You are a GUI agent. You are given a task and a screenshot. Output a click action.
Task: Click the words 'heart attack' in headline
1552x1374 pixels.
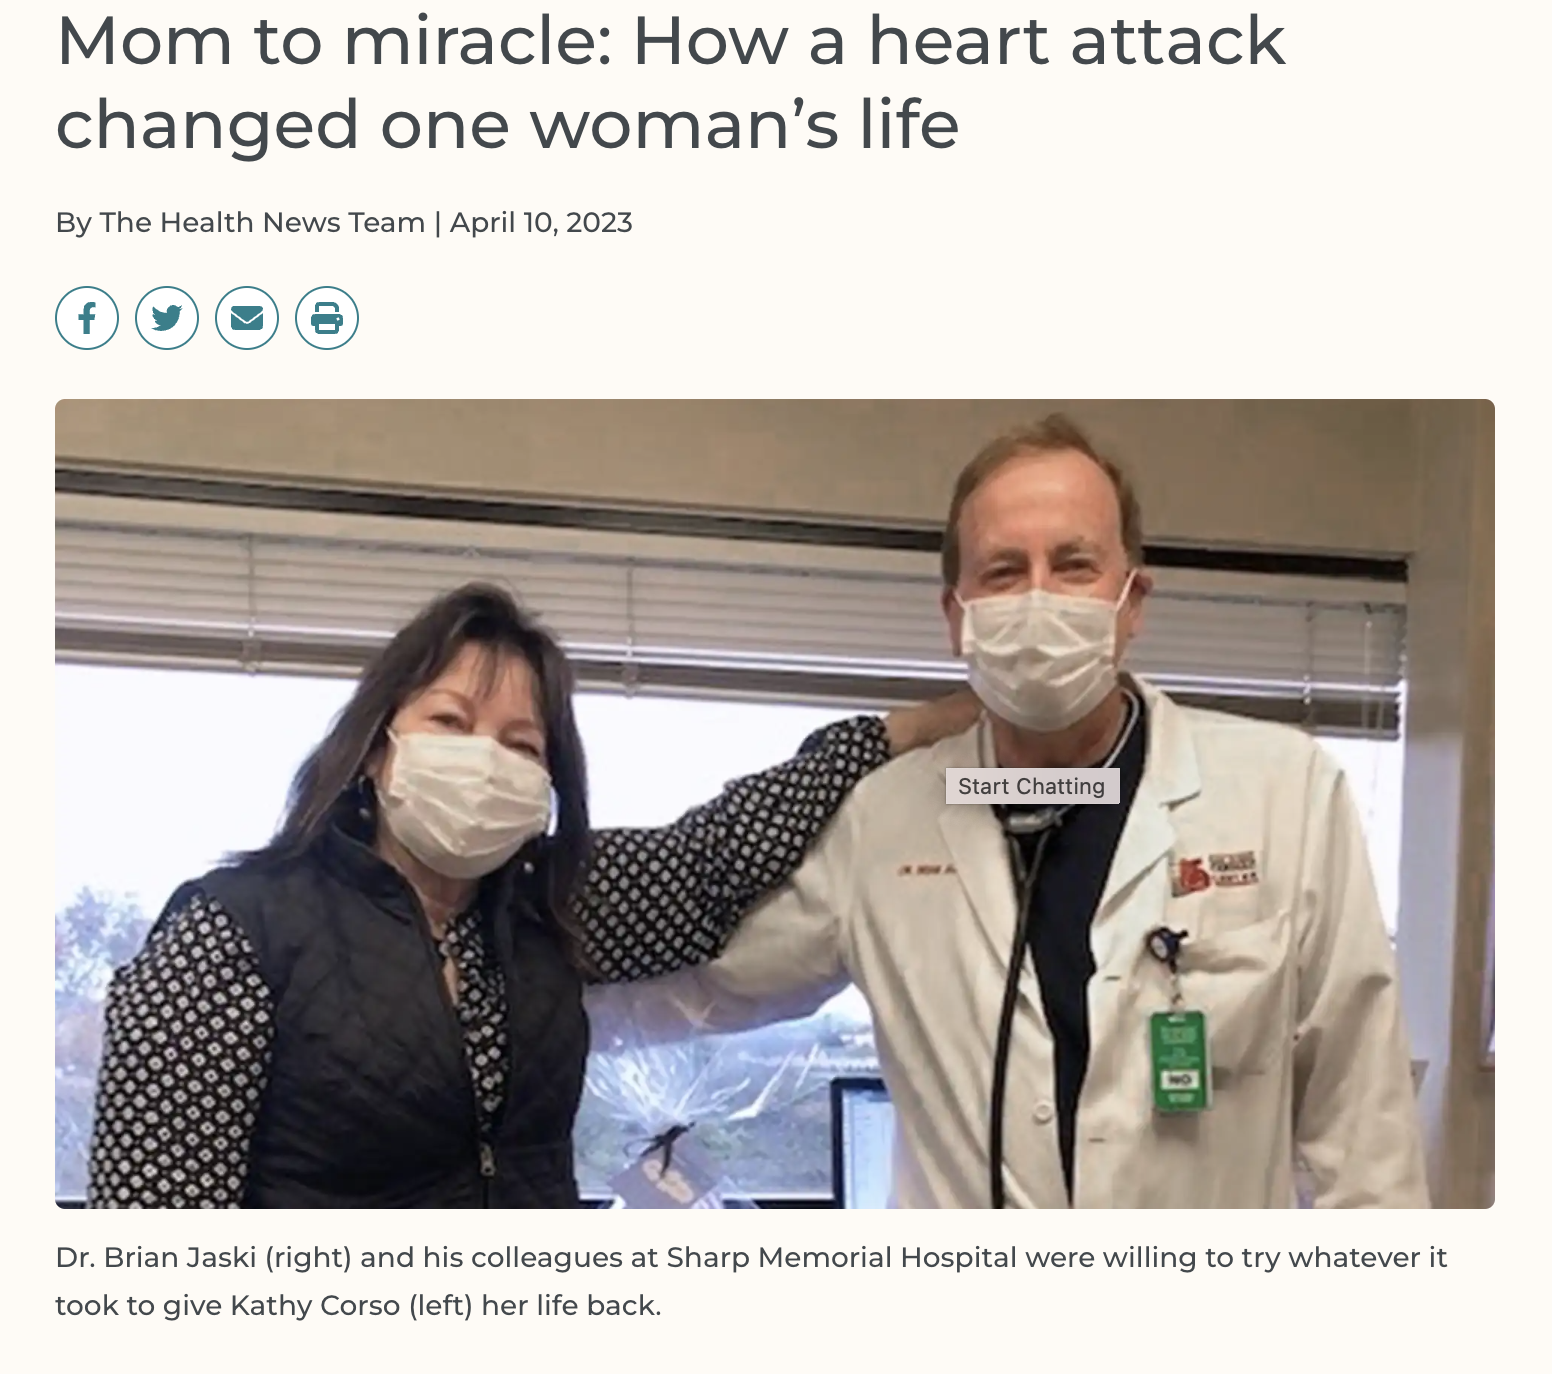(x=1076, y=41)
